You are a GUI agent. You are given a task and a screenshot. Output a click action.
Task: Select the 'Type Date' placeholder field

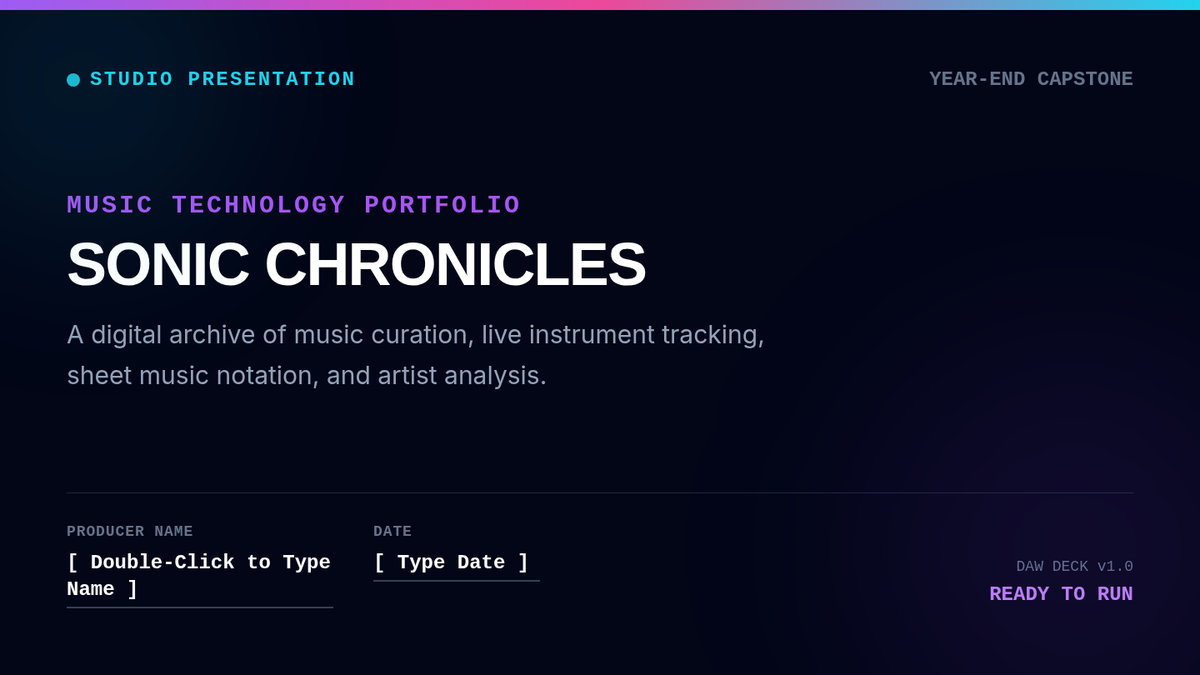pos(456,563)
